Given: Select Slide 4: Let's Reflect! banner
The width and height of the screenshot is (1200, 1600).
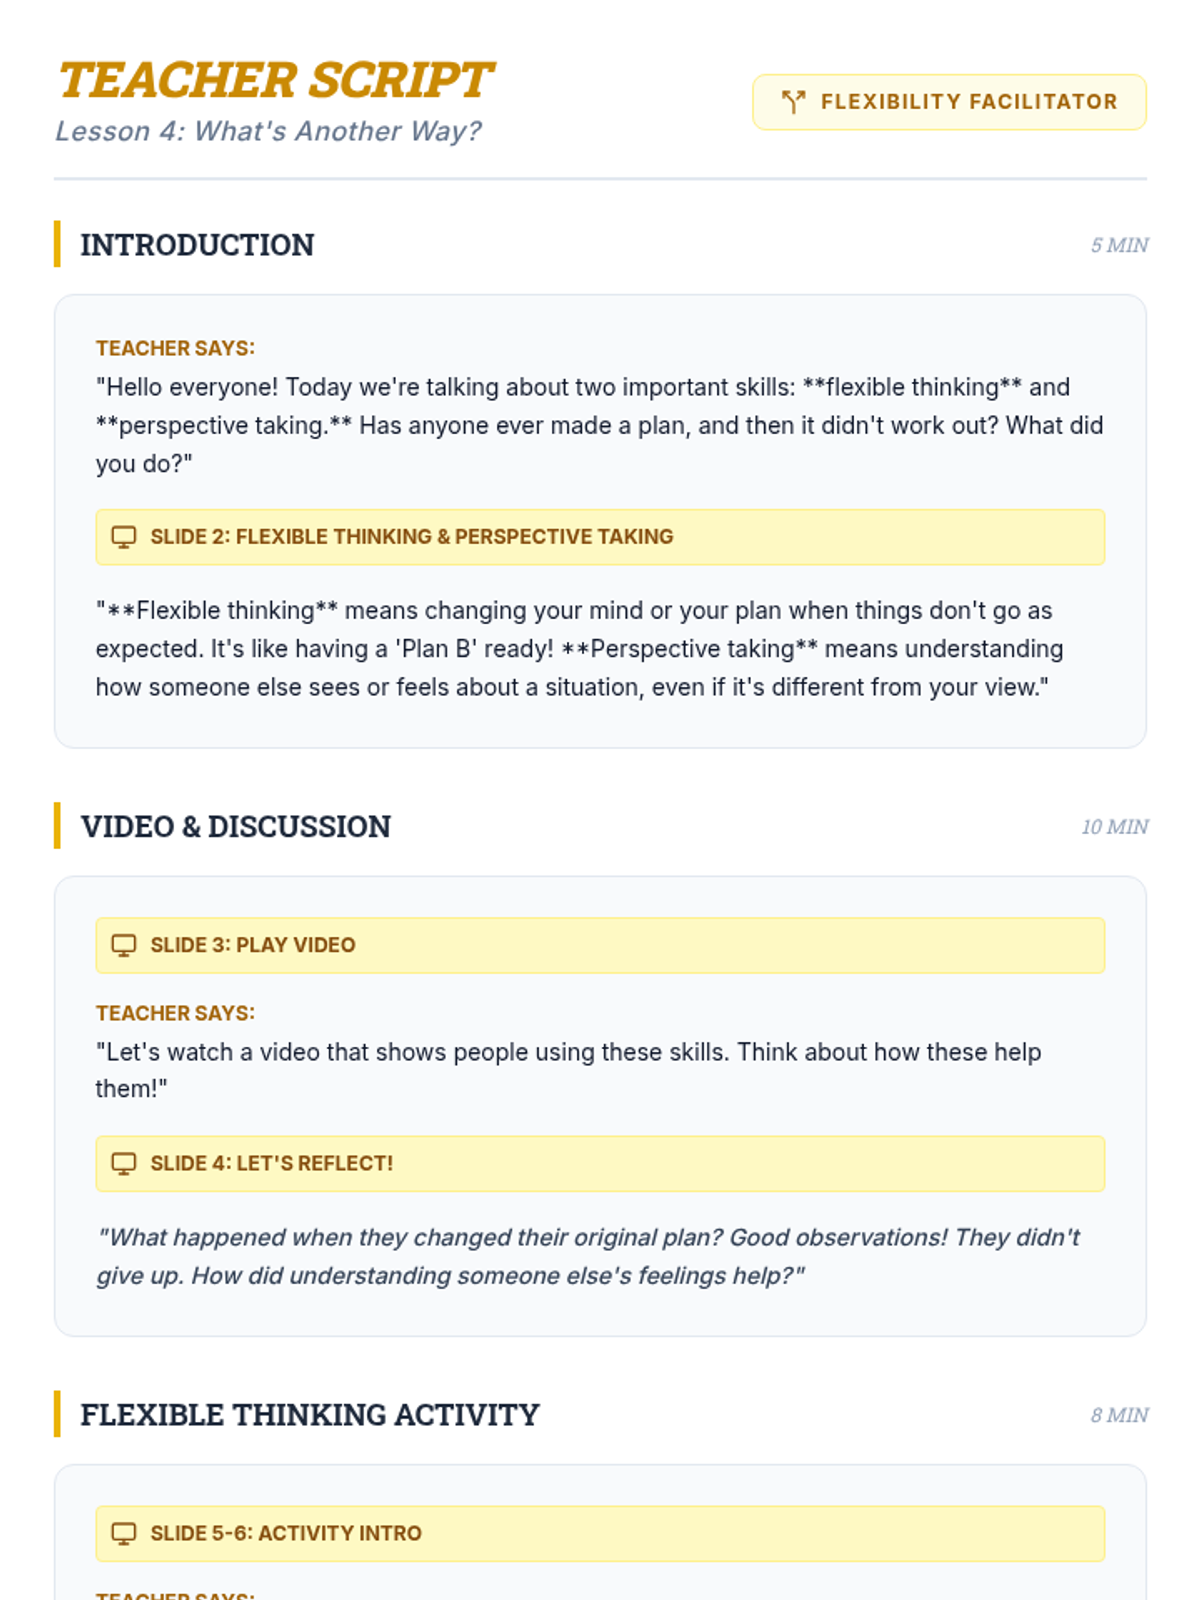Looking at the screenshot, I should tap(600, 1163).
